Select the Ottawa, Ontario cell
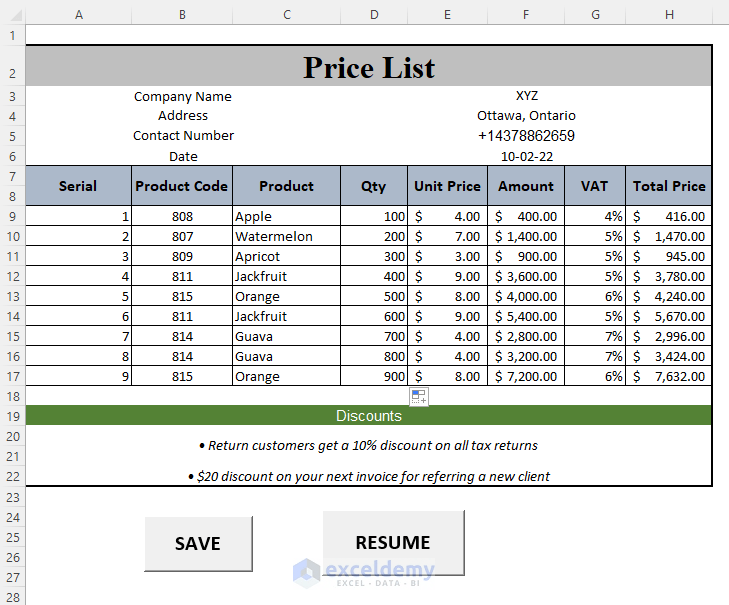The width and height of the screenshot is (729, 605). click(x=526, y=115)
